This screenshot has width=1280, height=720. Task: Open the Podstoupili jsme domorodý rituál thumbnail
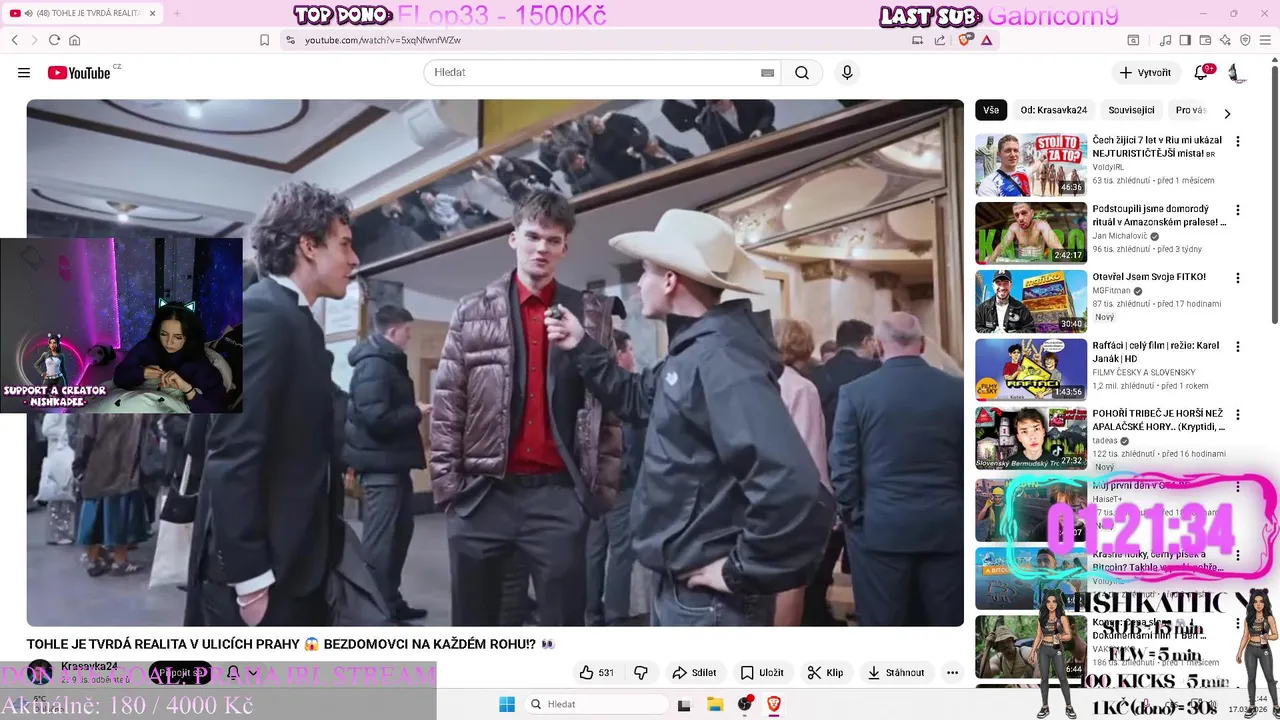(1031, 233)
